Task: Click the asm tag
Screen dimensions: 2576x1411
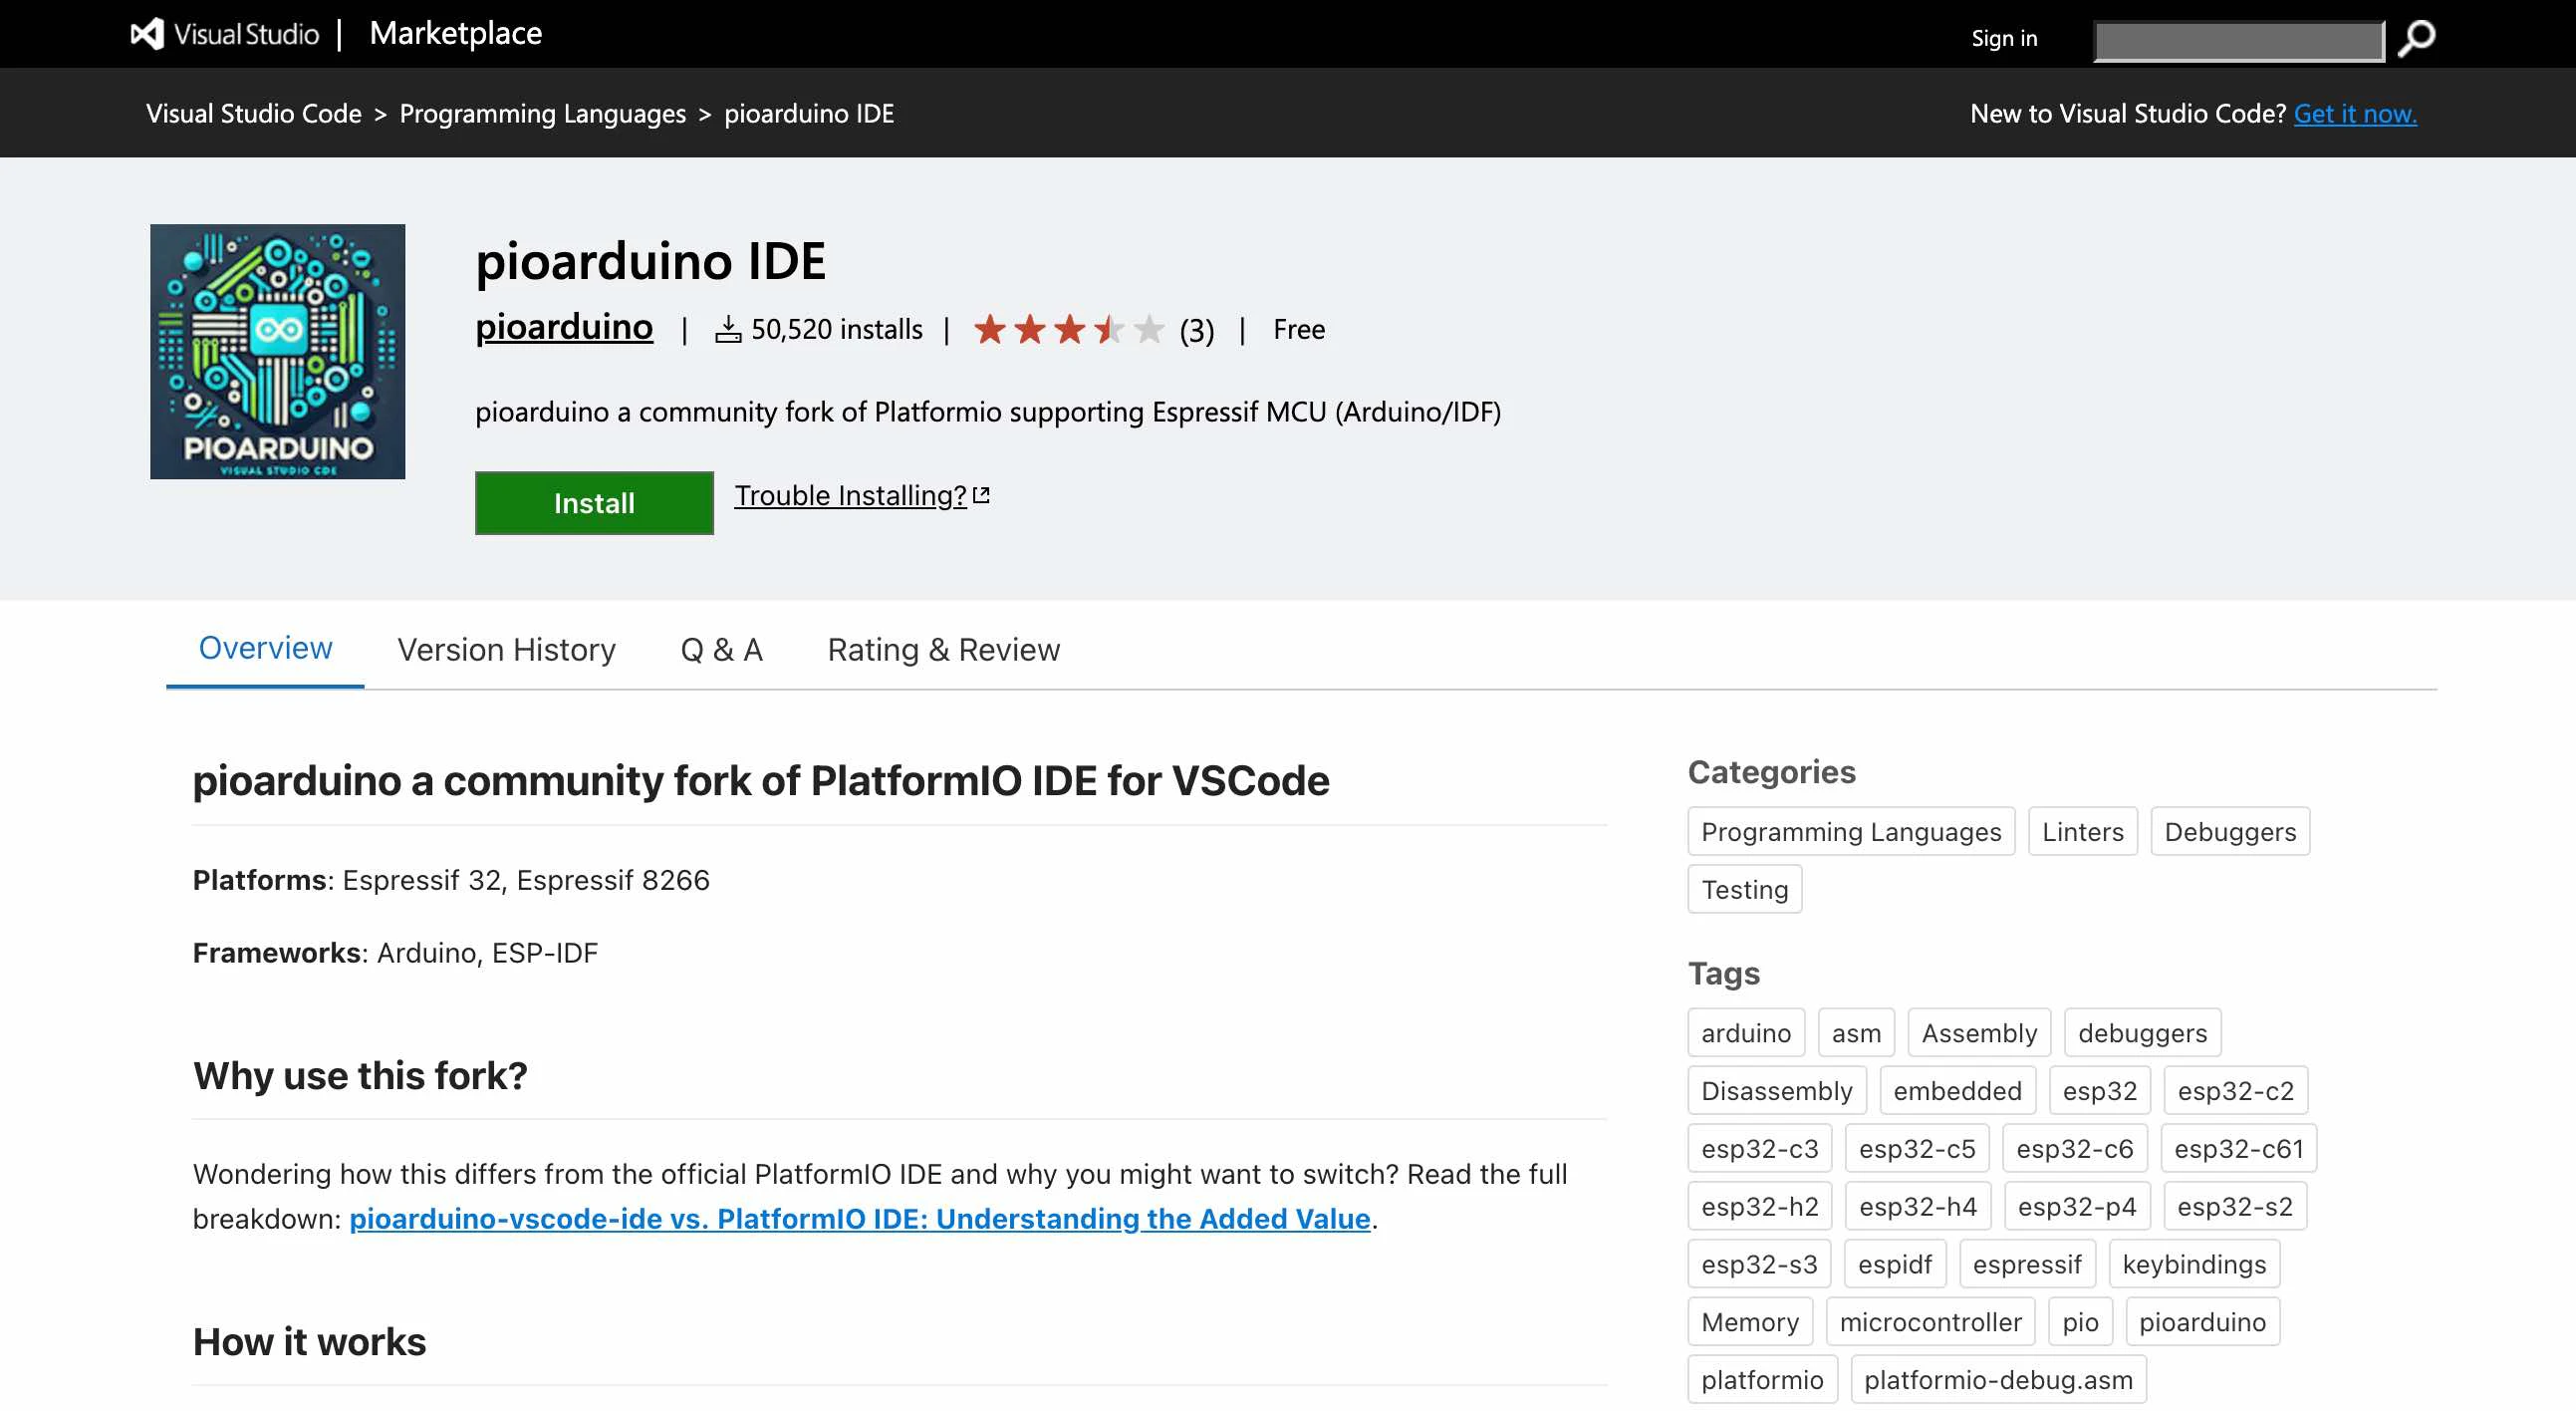Action: [1856, 1032]
